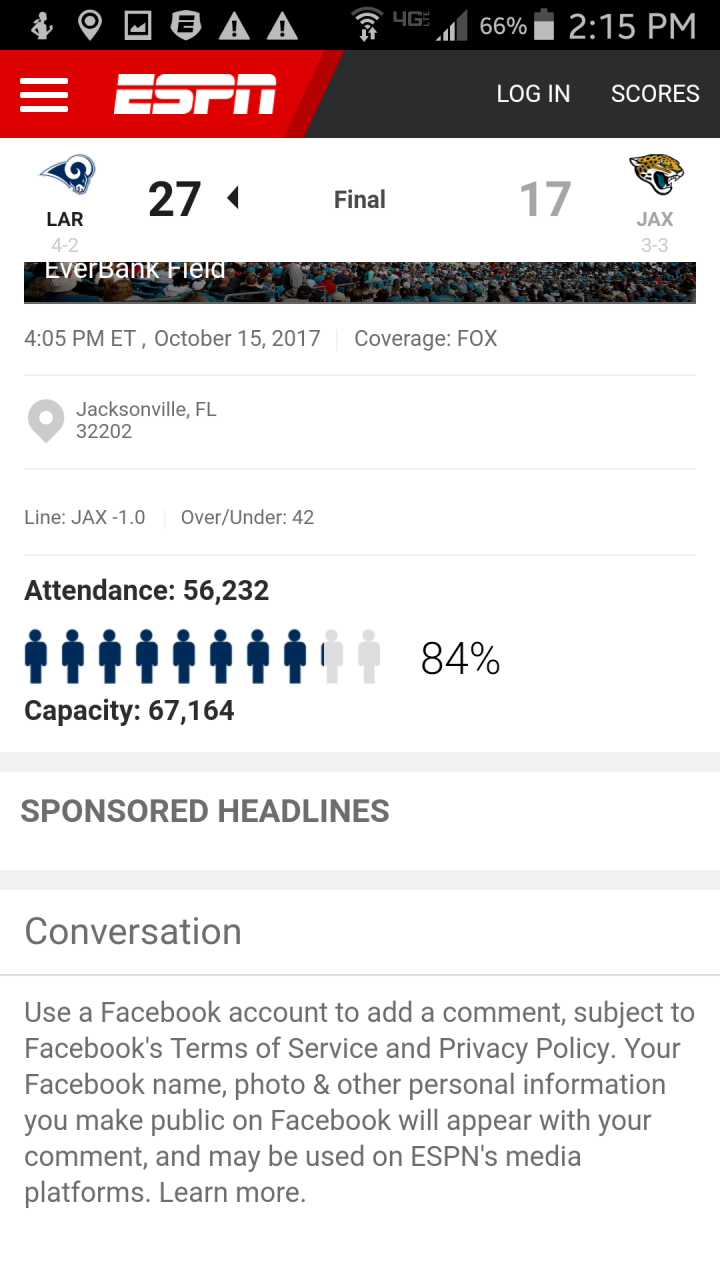Tap the first warning triangle notification icon
This screenshot has height=1280, width=720.
coord(234,26)
